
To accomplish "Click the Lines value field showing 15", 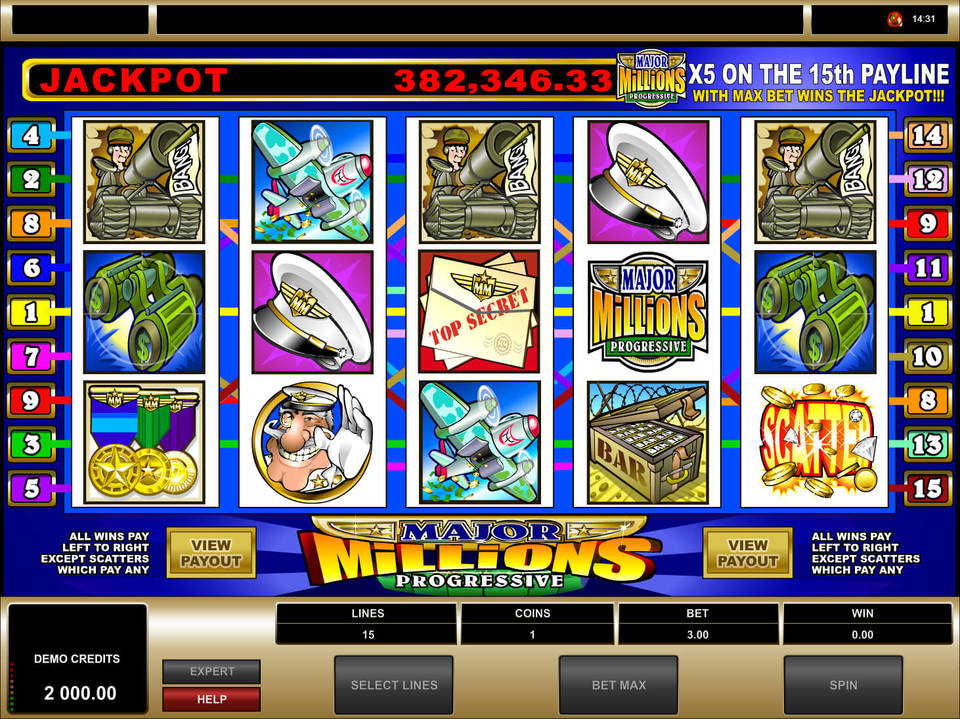I will coord(367,634).
